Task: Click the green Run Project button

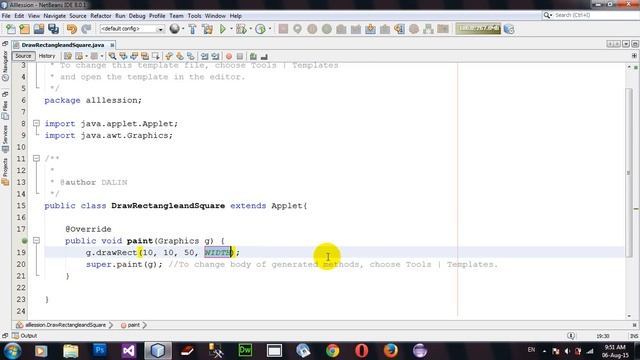Action: tap(223, 29)
